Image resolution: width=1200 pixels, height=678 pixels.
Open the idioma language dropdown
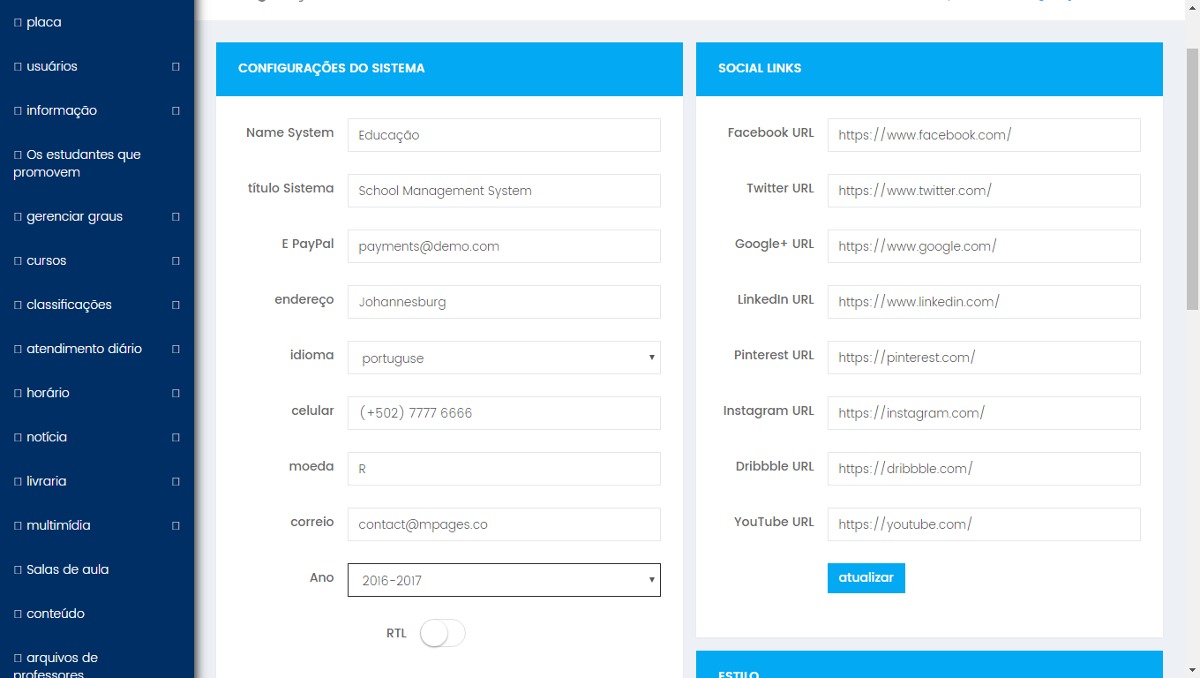pyautogui.click(x=504, y=358)
